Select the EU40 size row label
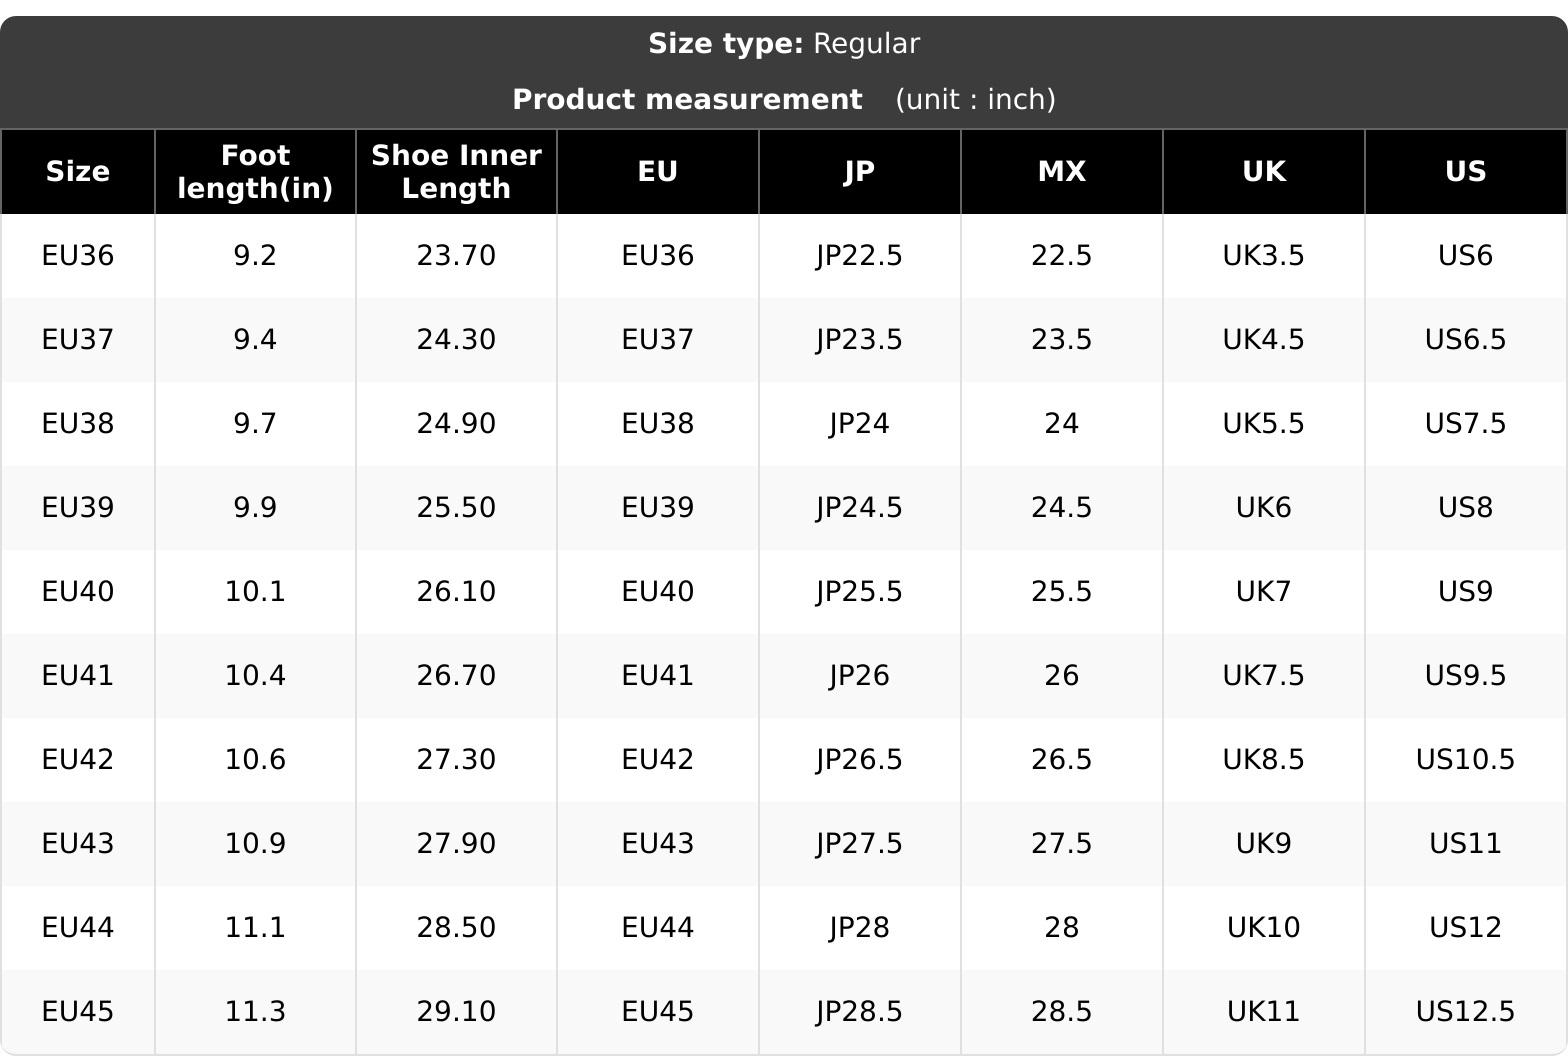This screenshot has width=1568, height=1056. 78,592
